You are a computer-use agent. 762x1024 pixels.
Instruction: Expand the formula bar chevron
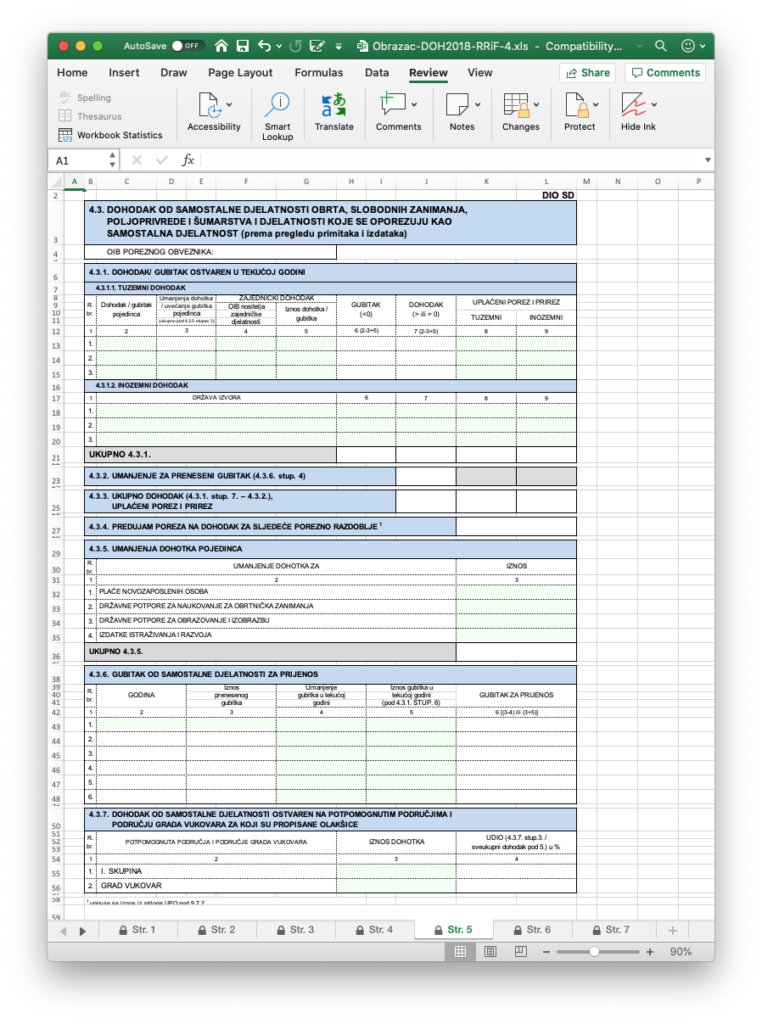coord(708,160)
